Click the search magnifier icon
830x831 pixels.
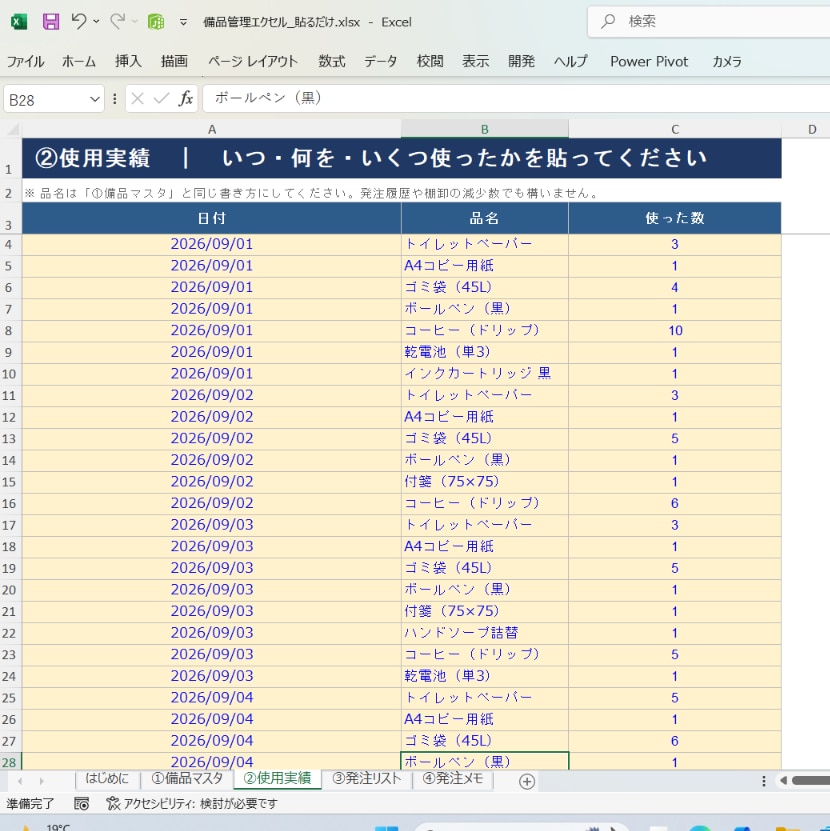click(x=608, y=21)
